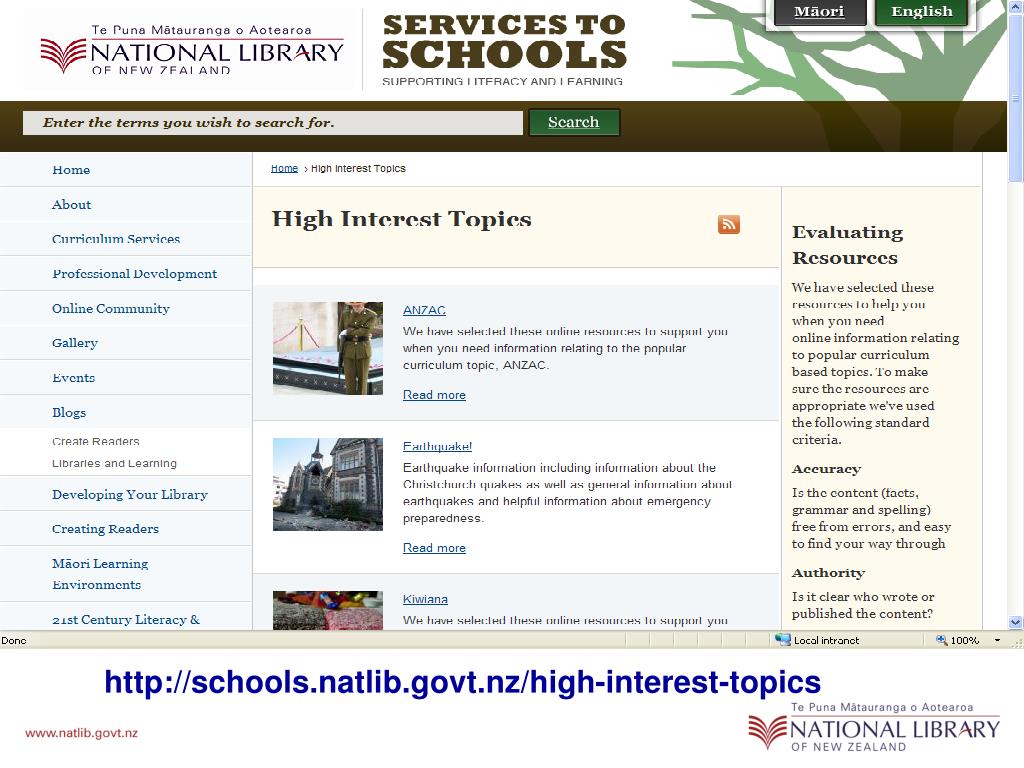Click the 100% zoom level text
Screen dimensions: 1024x768
tap(965, 641)
